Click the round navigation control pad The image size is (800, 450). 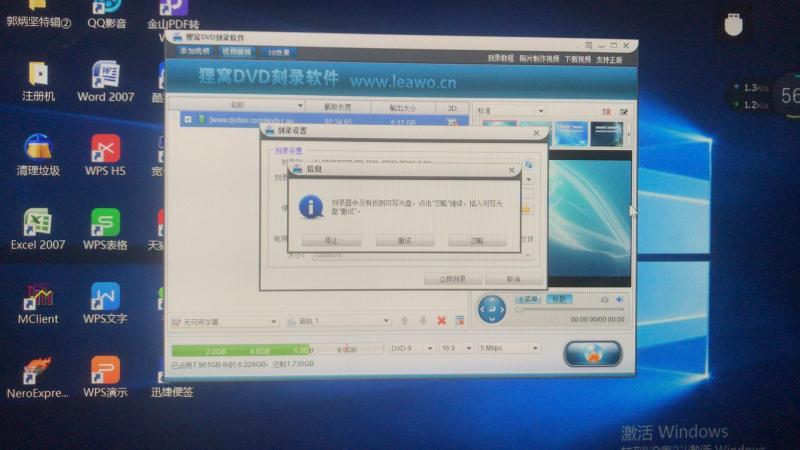coord(492,309)
